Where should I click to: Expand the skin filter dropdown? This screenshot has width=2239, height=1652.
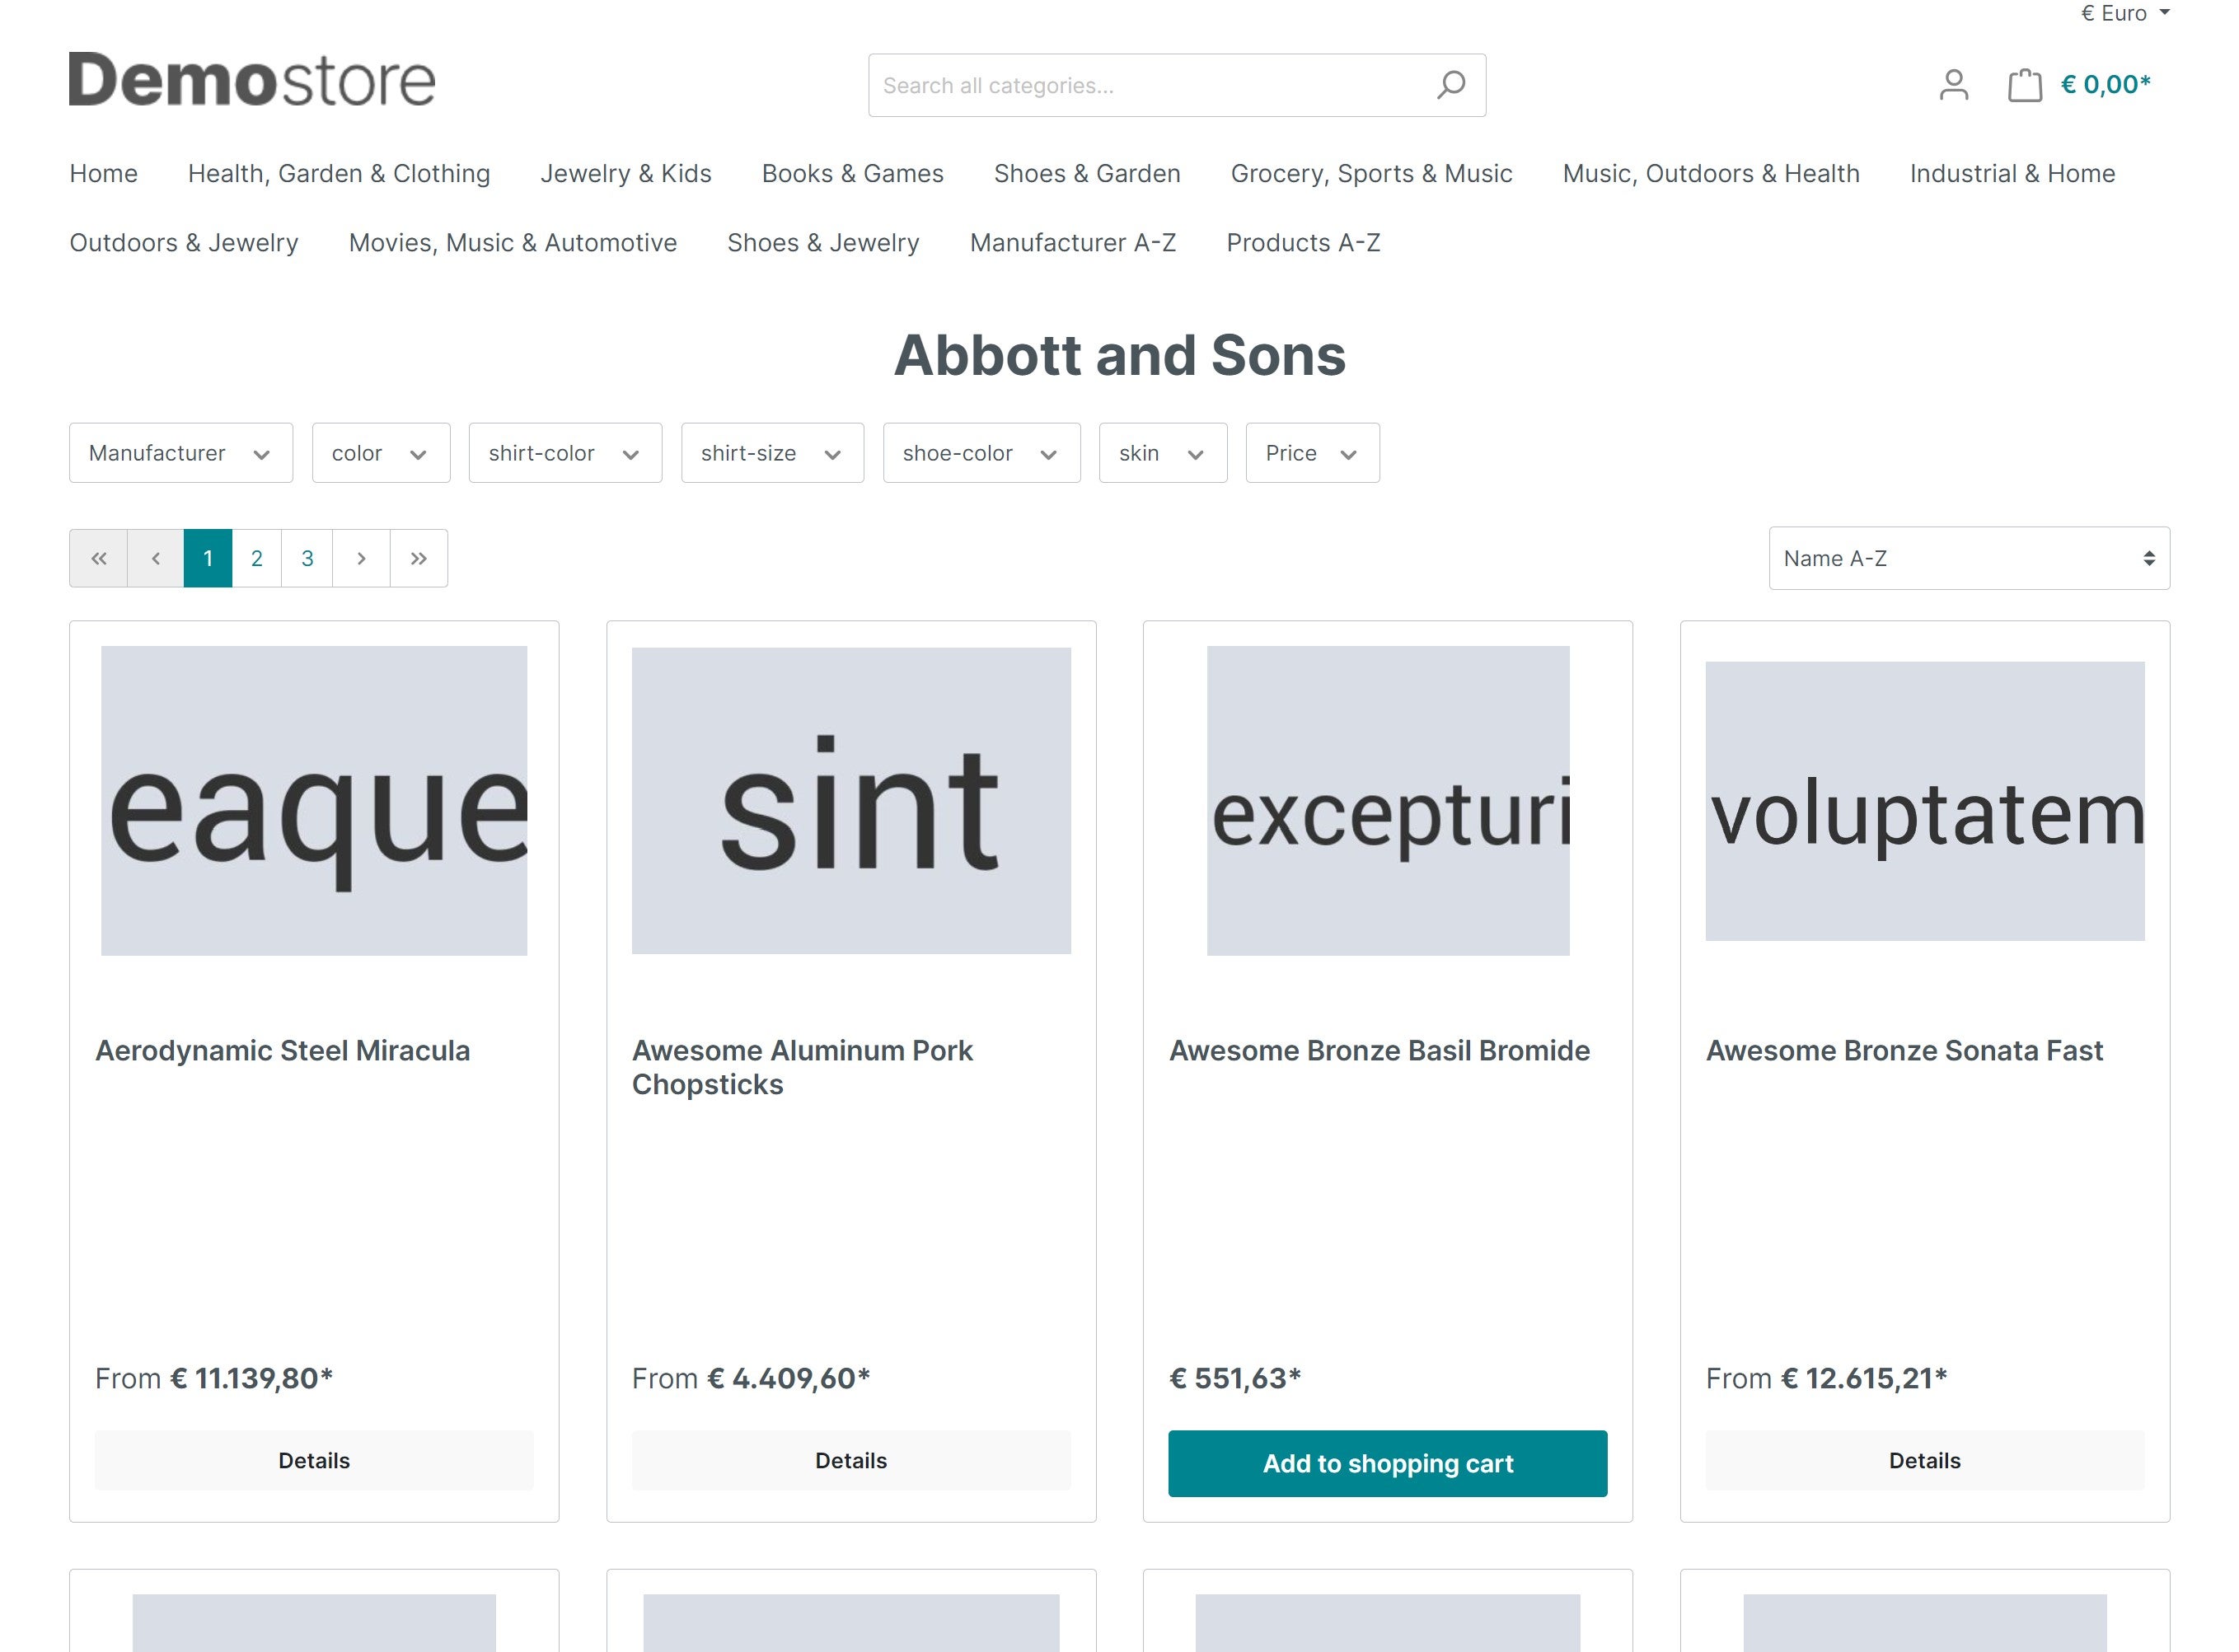point(1162,453)
